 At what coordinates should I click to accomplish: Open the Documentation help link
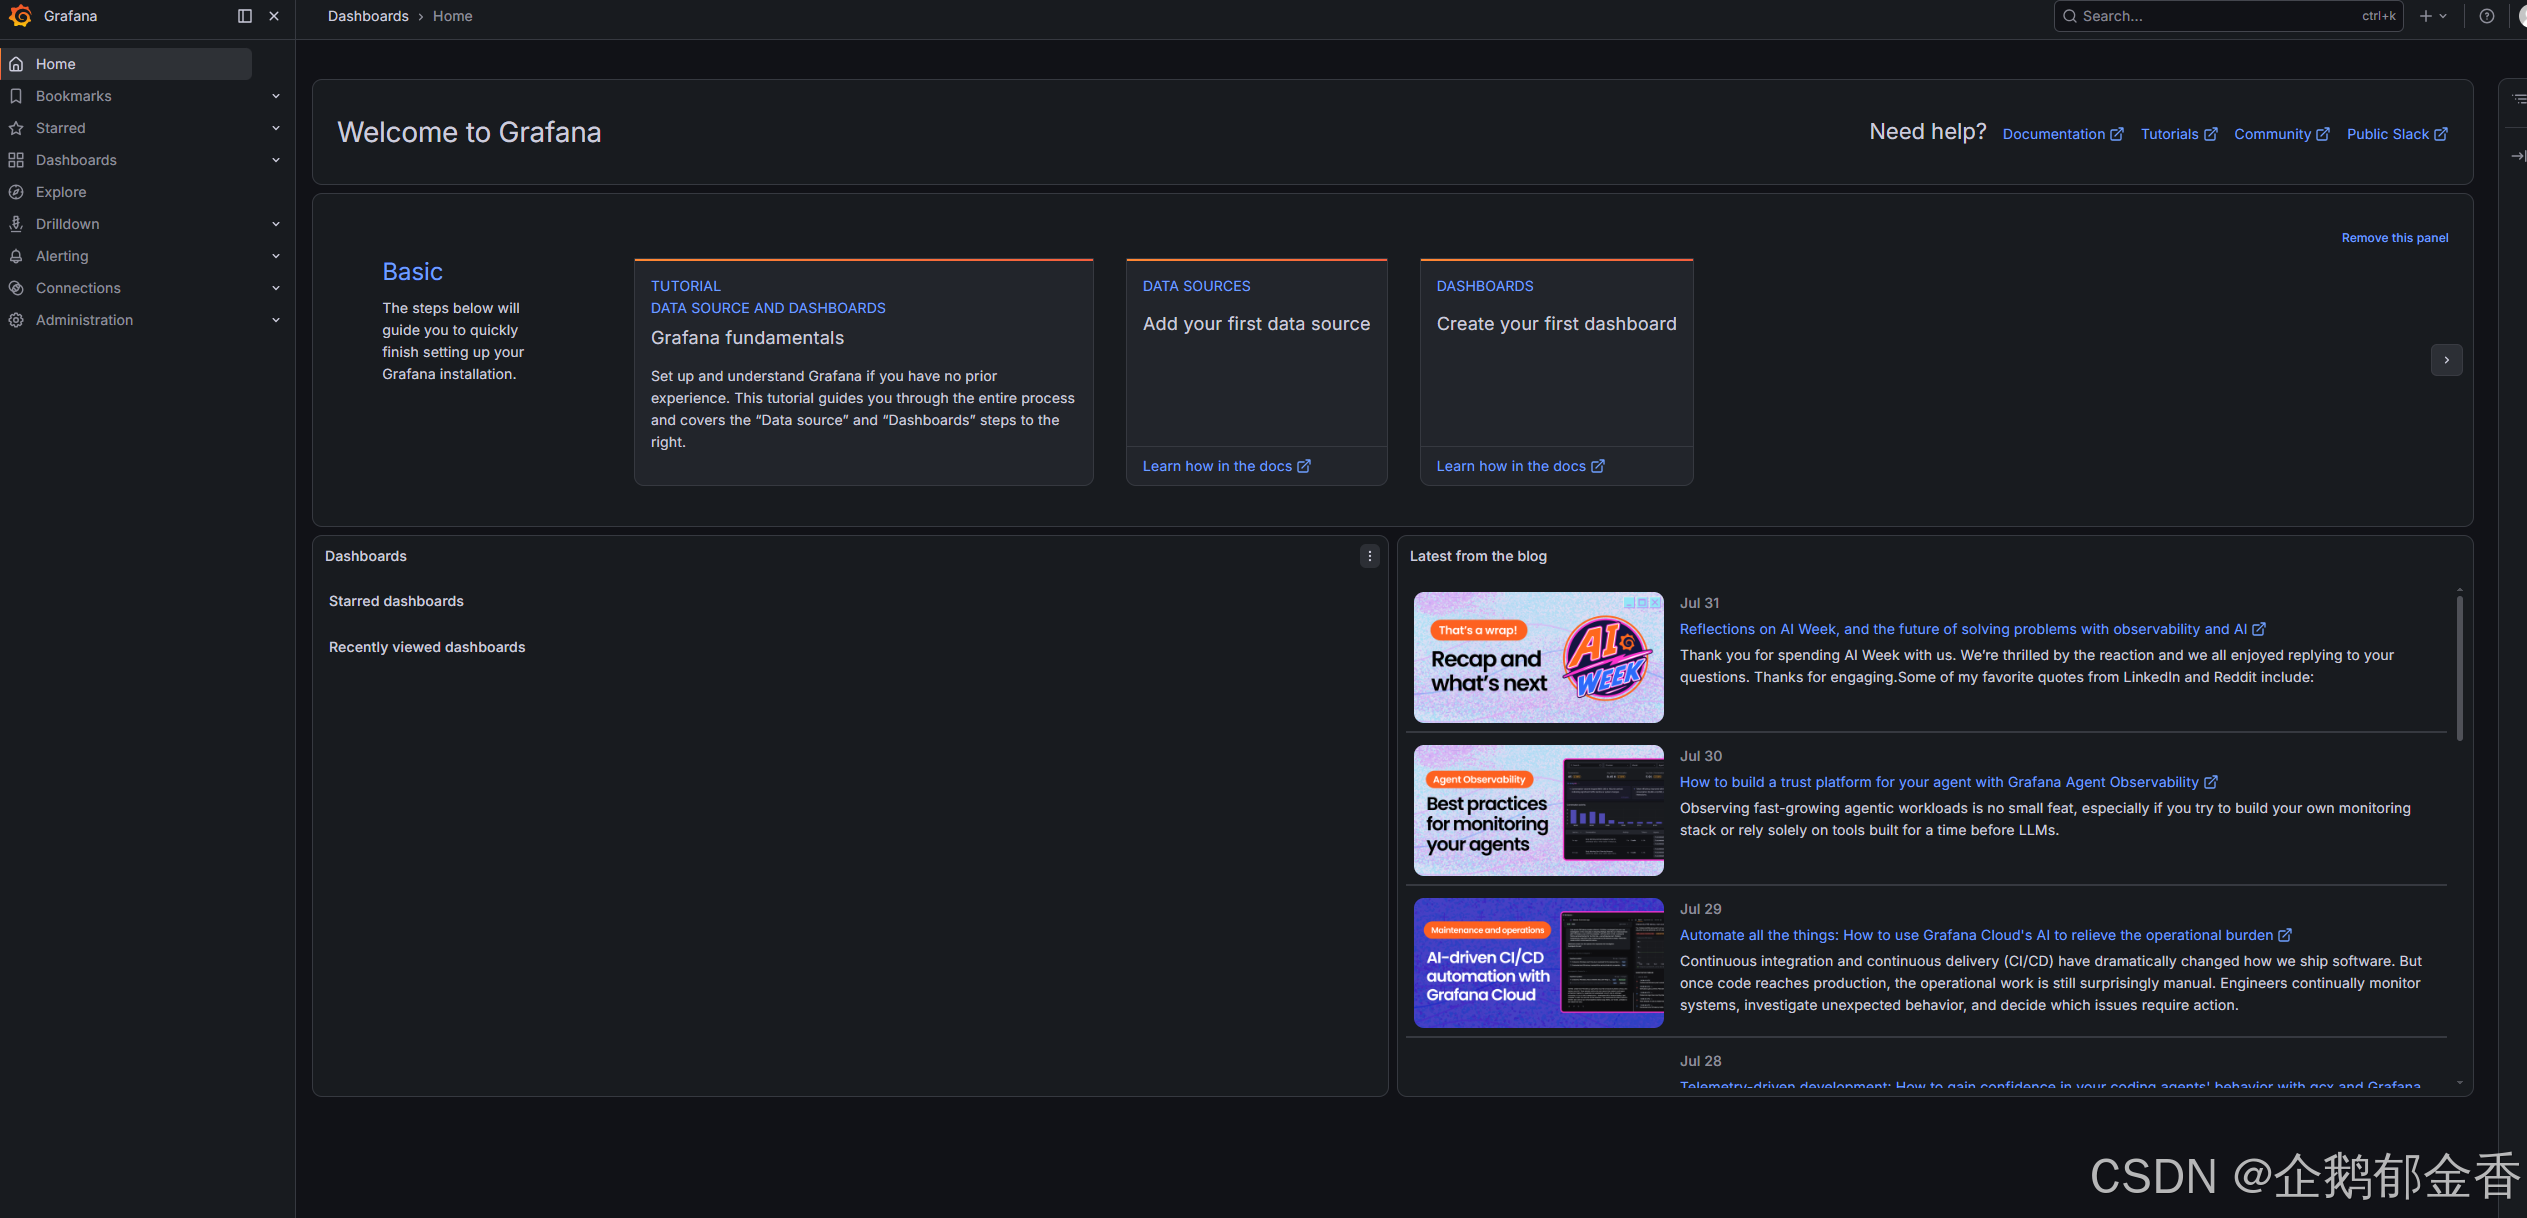[2063, 134]
